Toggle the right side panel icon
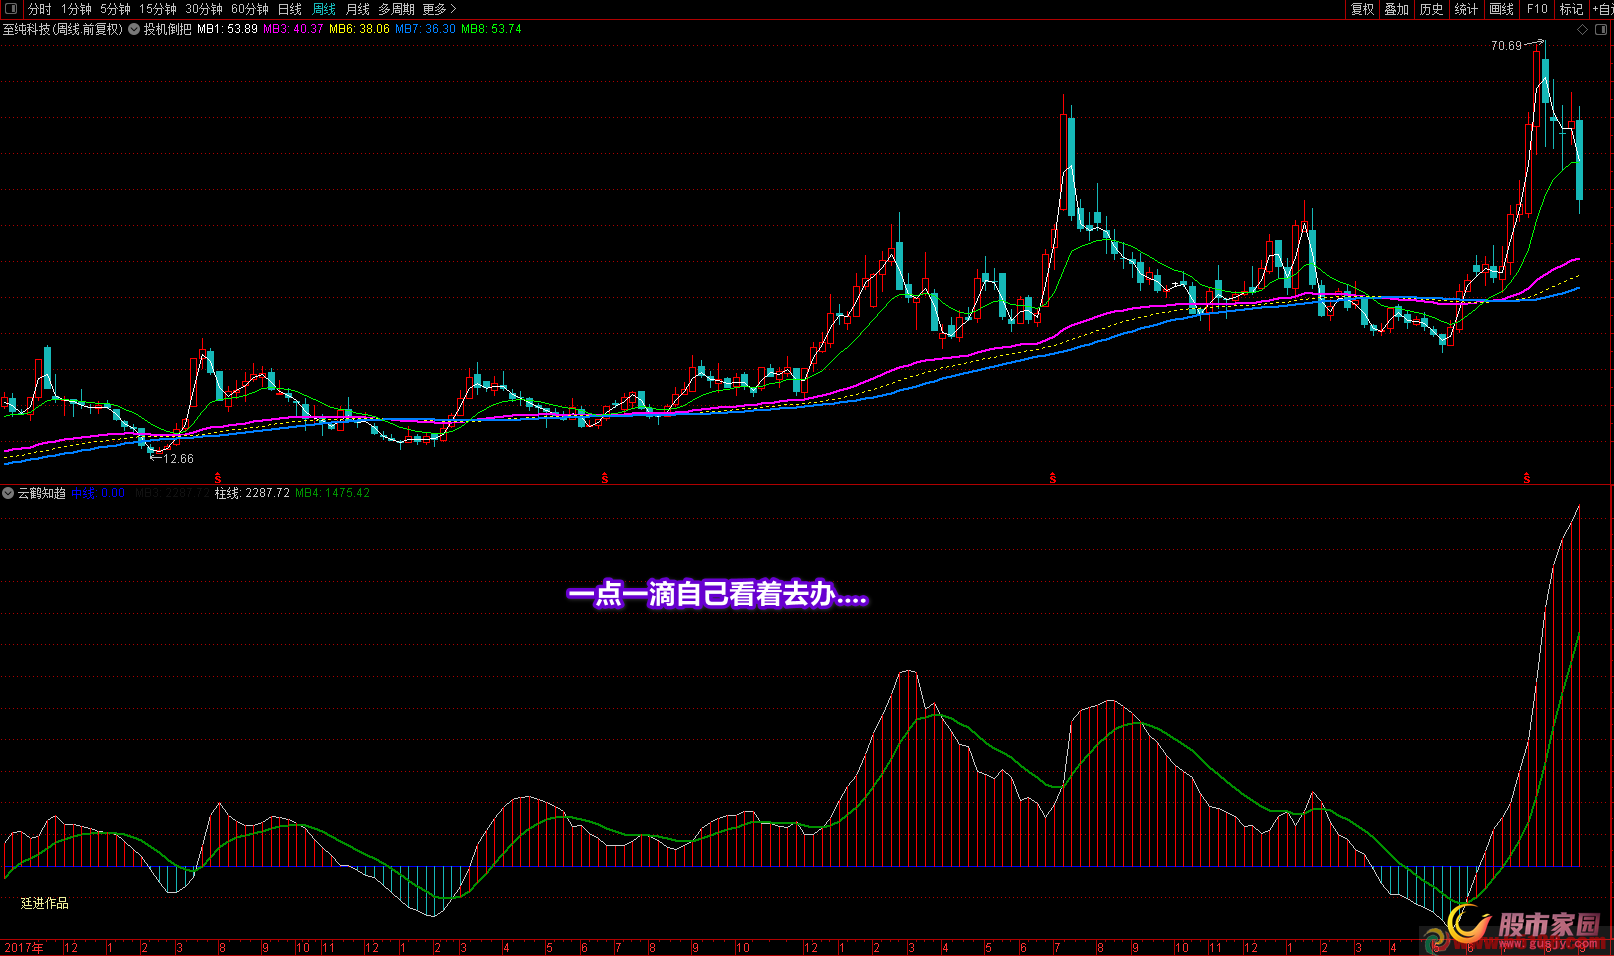The image size is (1614, 956). tap(1600, 30)
